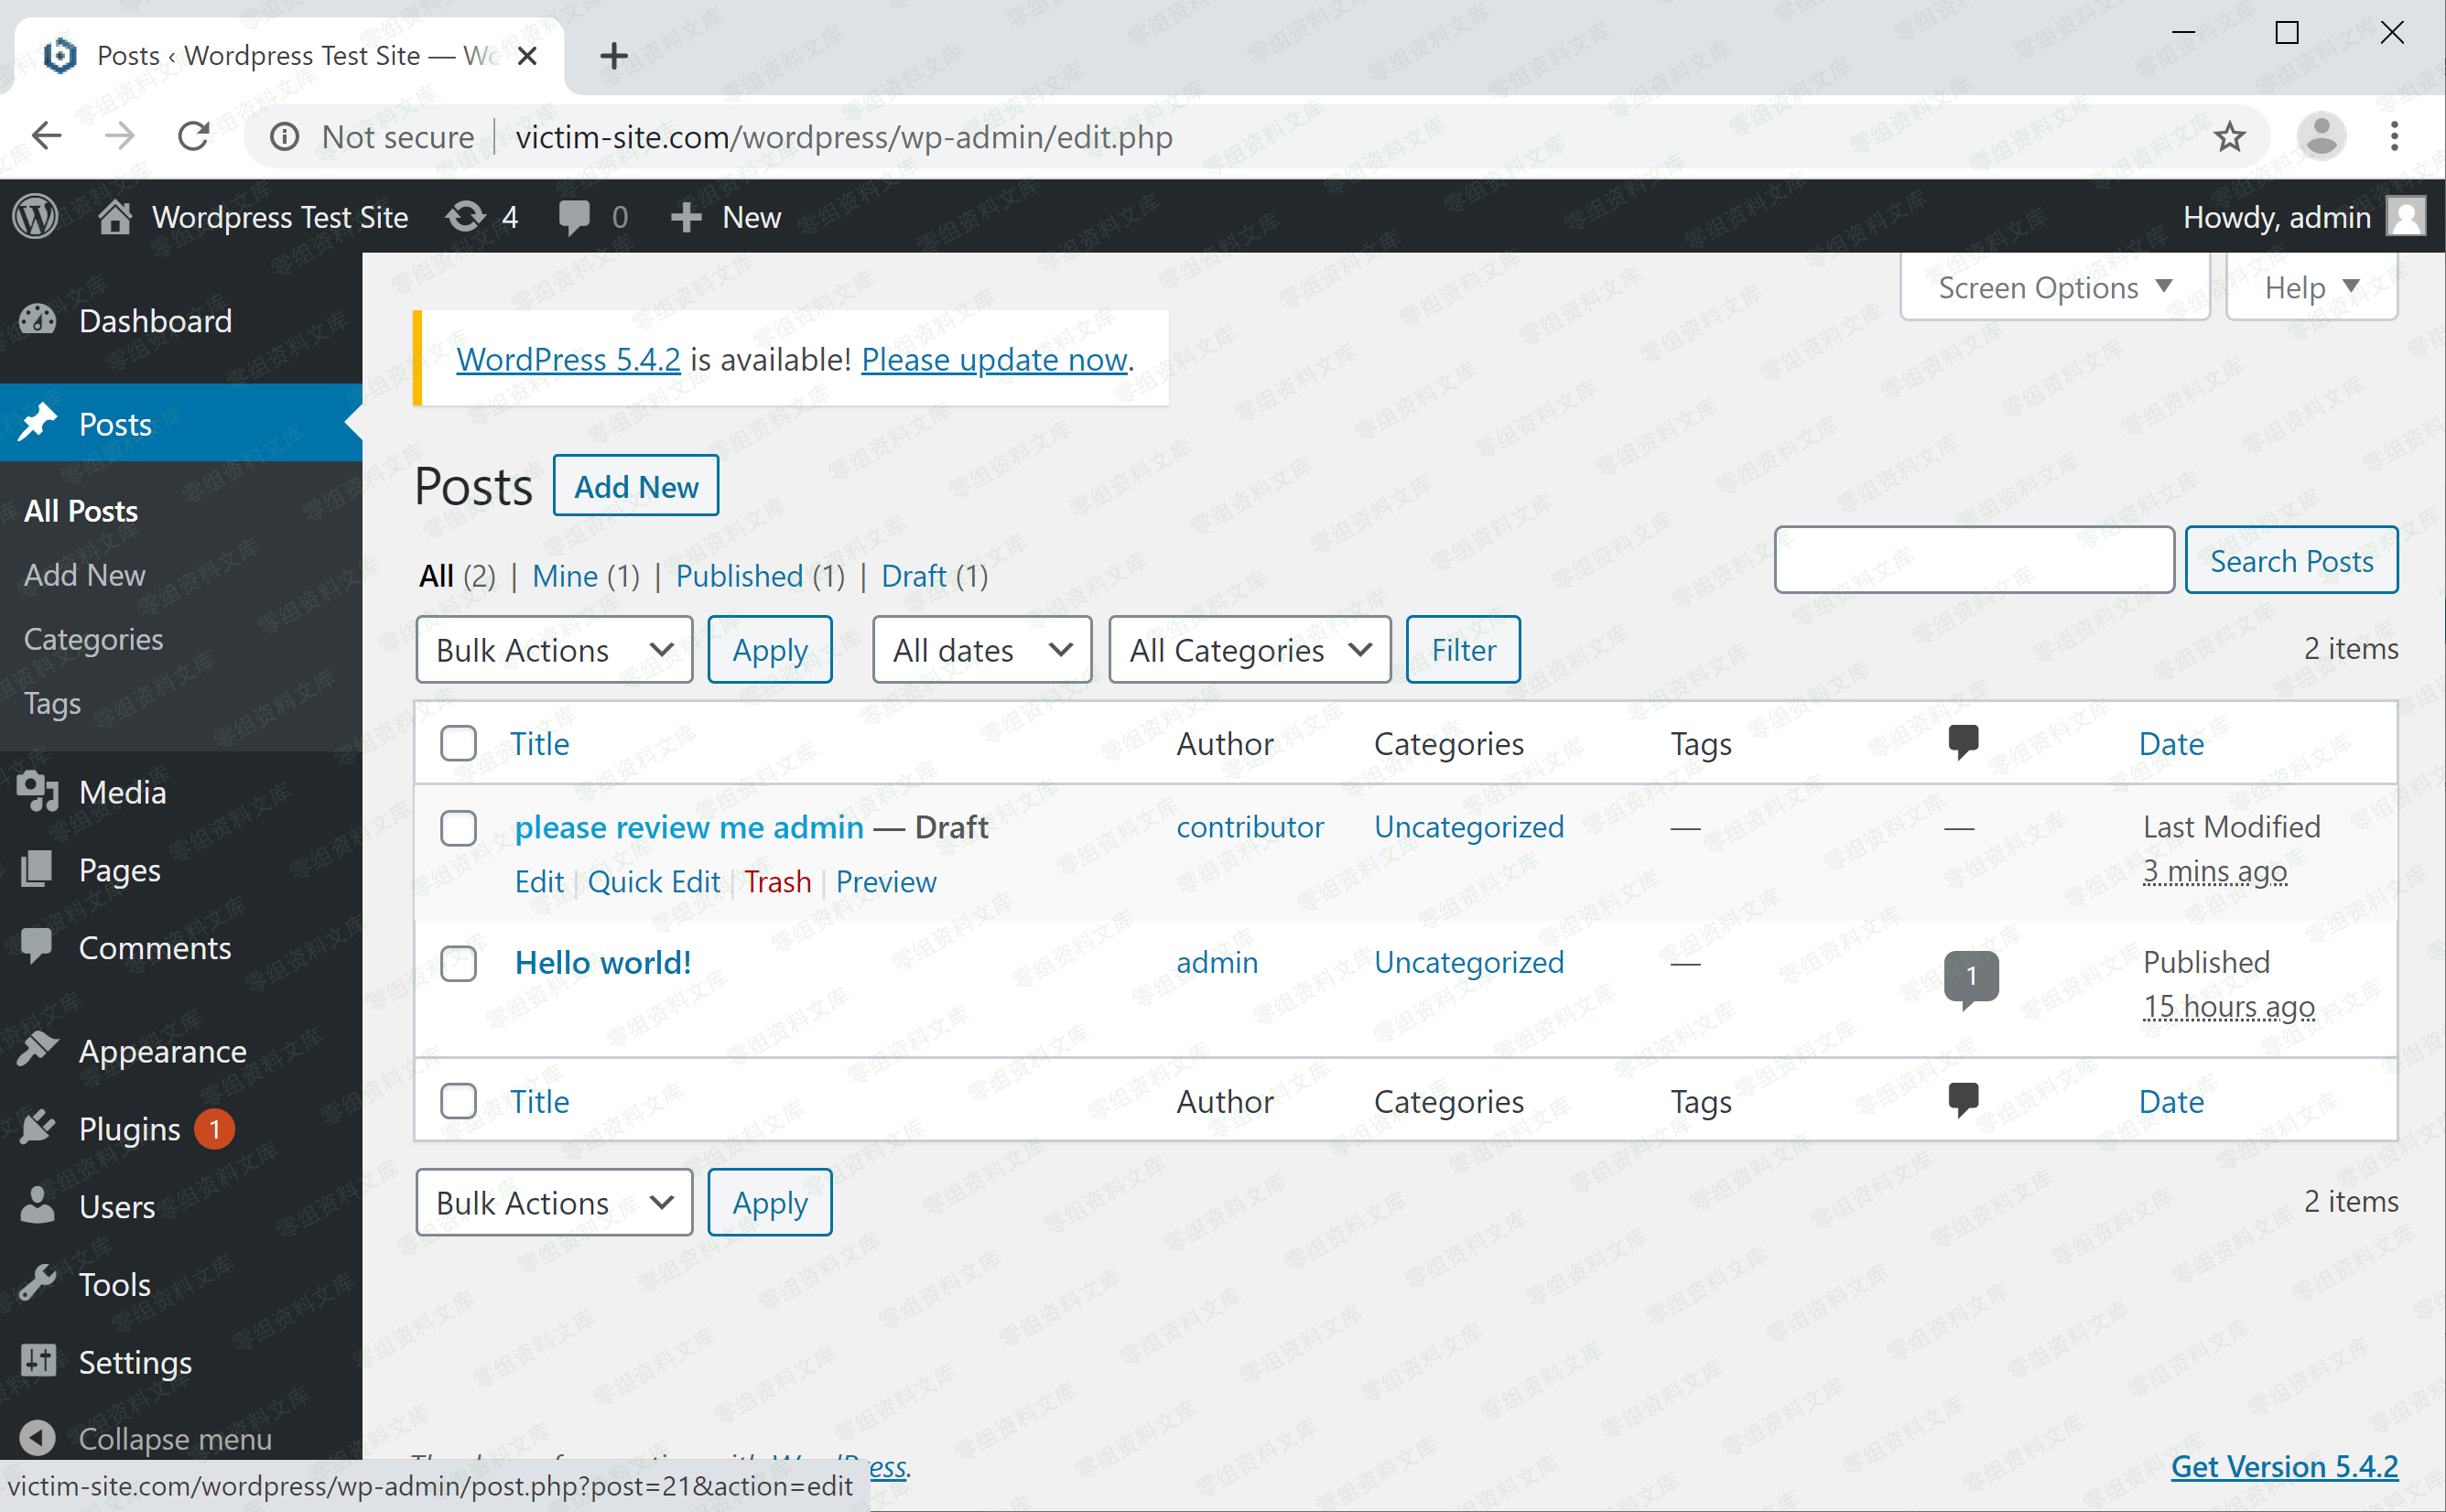Check the select-all box in table footer
The height and width of the screenshot is (1512, 2446).
pyautogui.click(x=458, y=1101)
